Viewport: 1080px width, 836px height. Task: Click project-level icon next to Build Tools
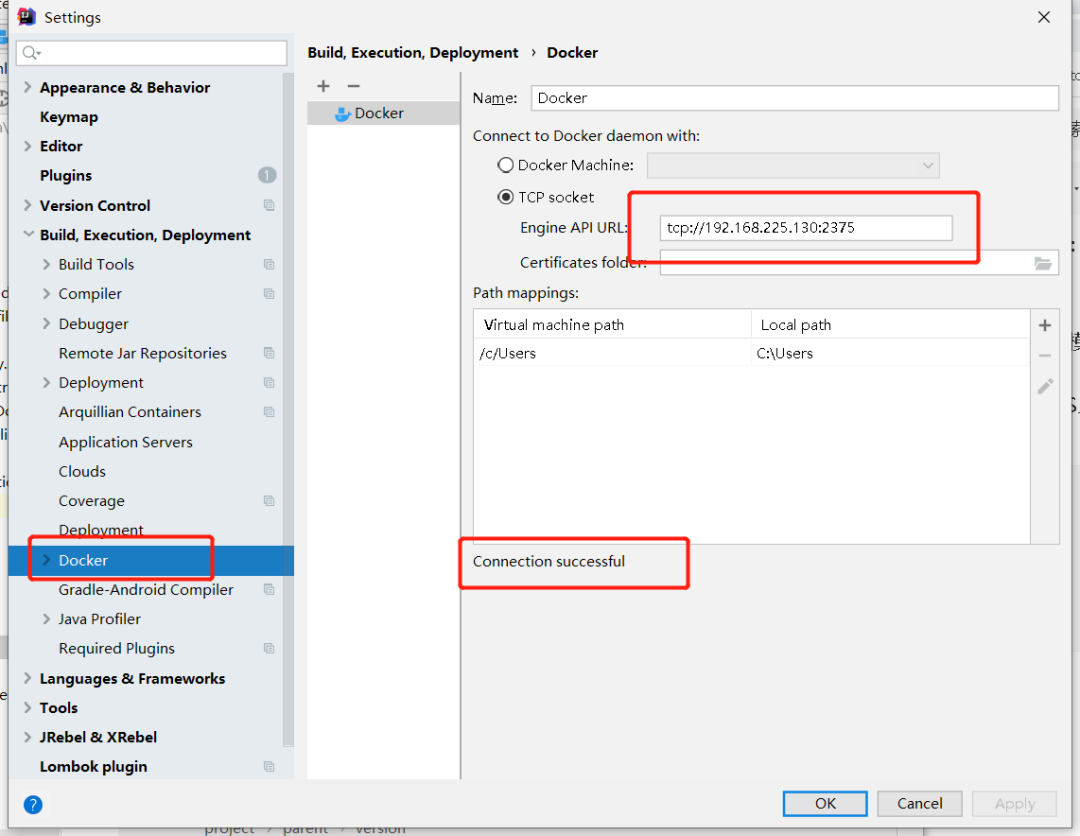[269, 264]
